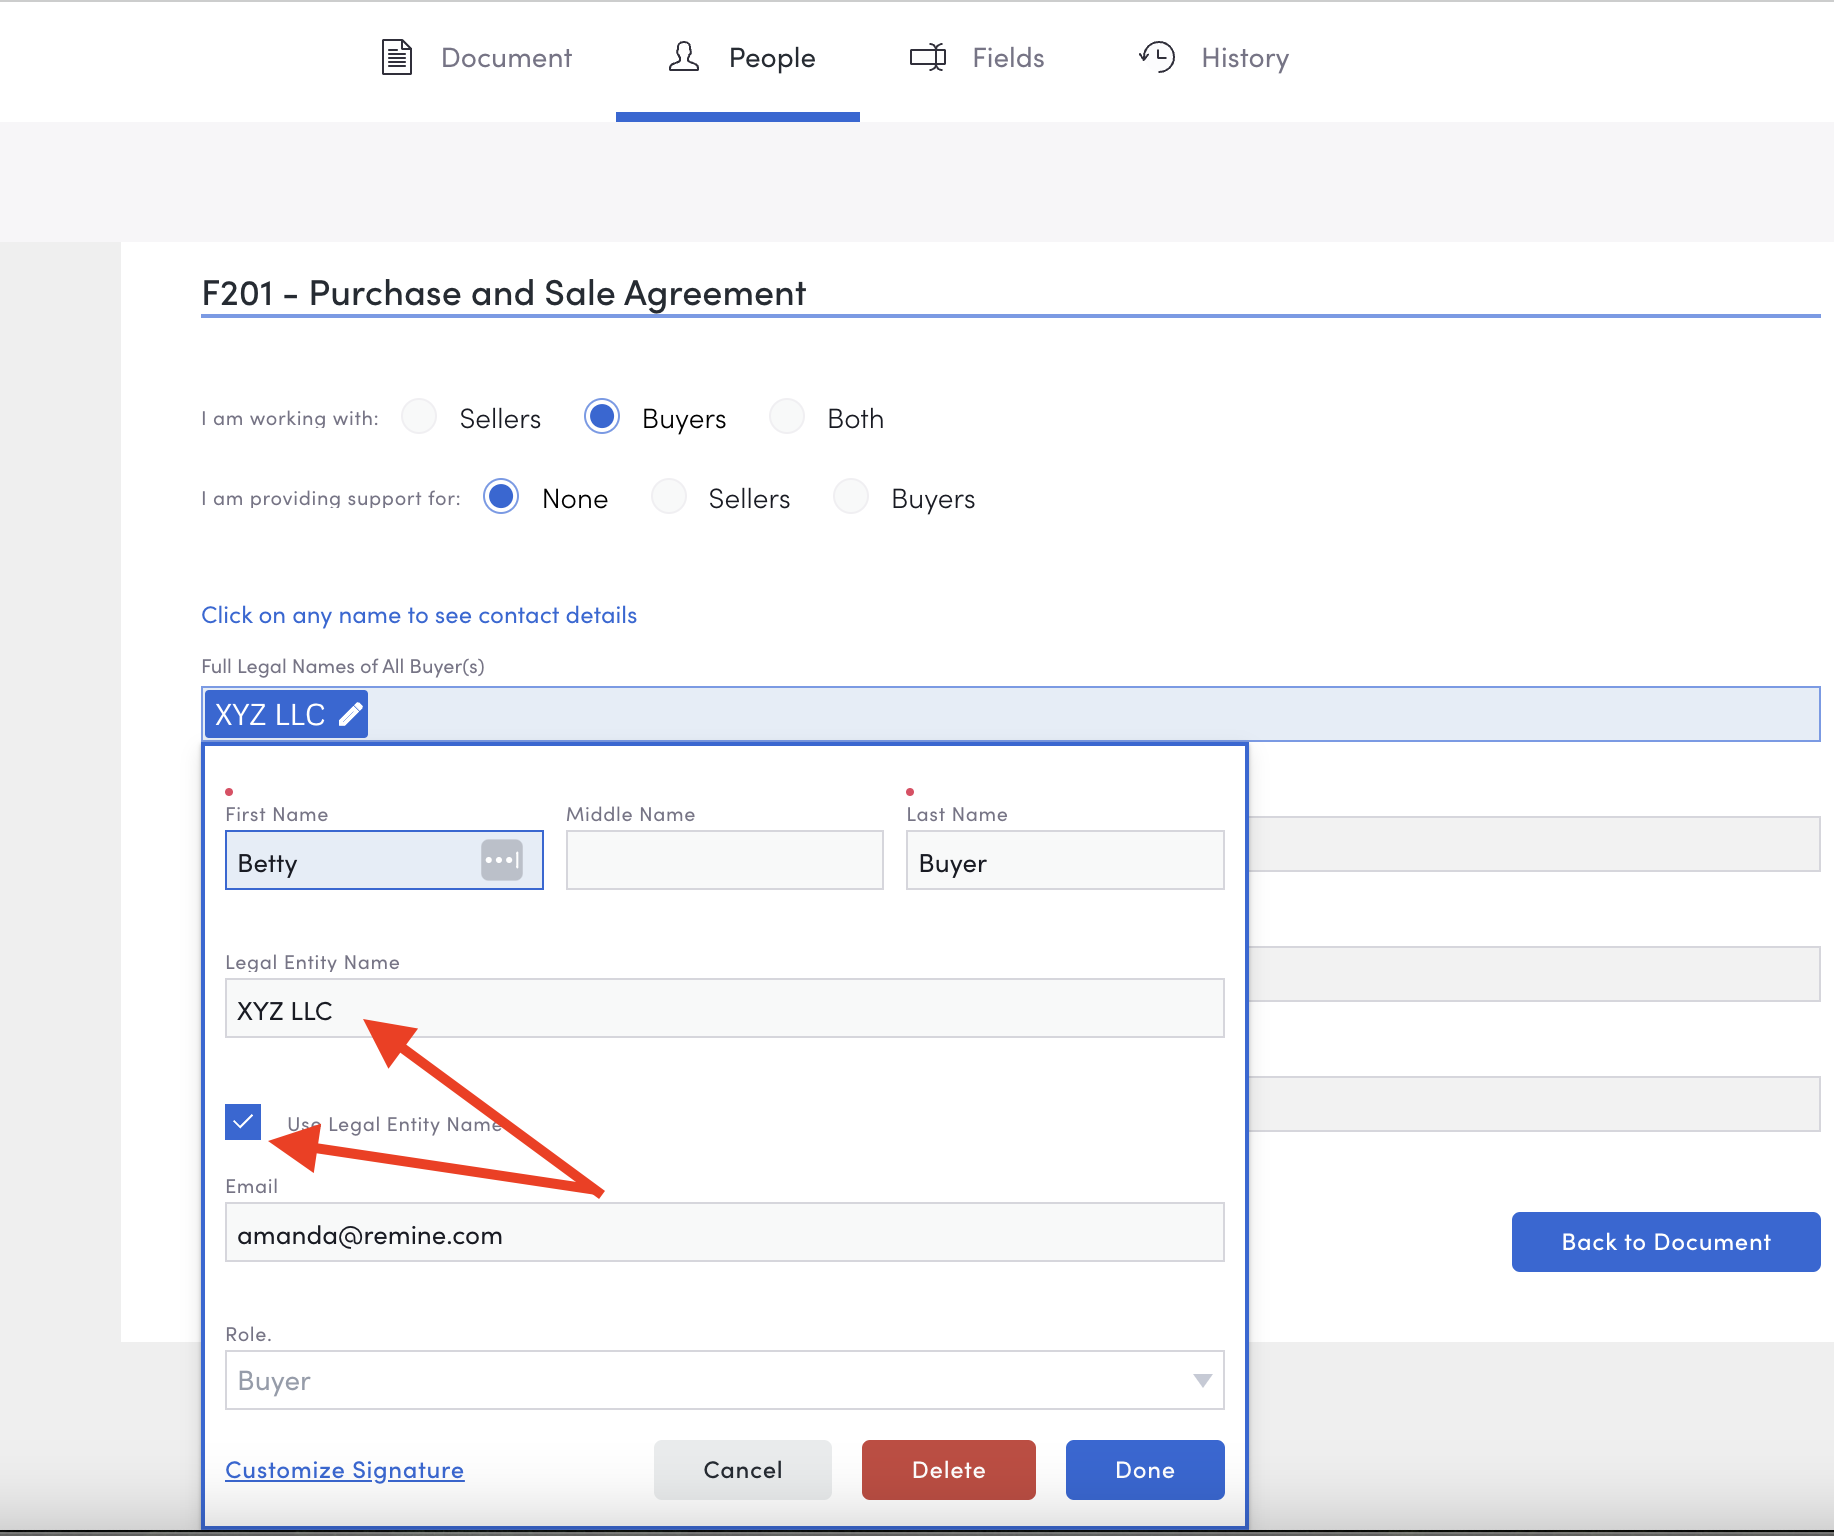Uncheck Use Legal Entity Name checkbox

(243, 1122)
